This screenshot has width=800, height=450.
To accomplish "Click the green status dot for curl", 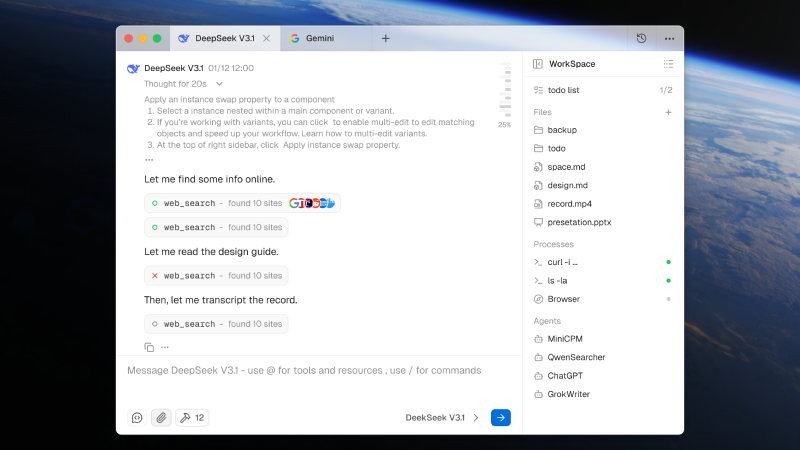I will [668, 262].
